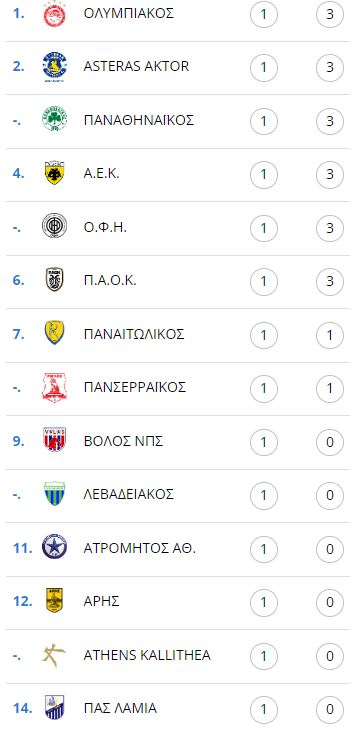
Task: Click games-played circle for ΑΤΡΟΜΗΤΟΣ ΑΘ.
Action: click(264, 549)
